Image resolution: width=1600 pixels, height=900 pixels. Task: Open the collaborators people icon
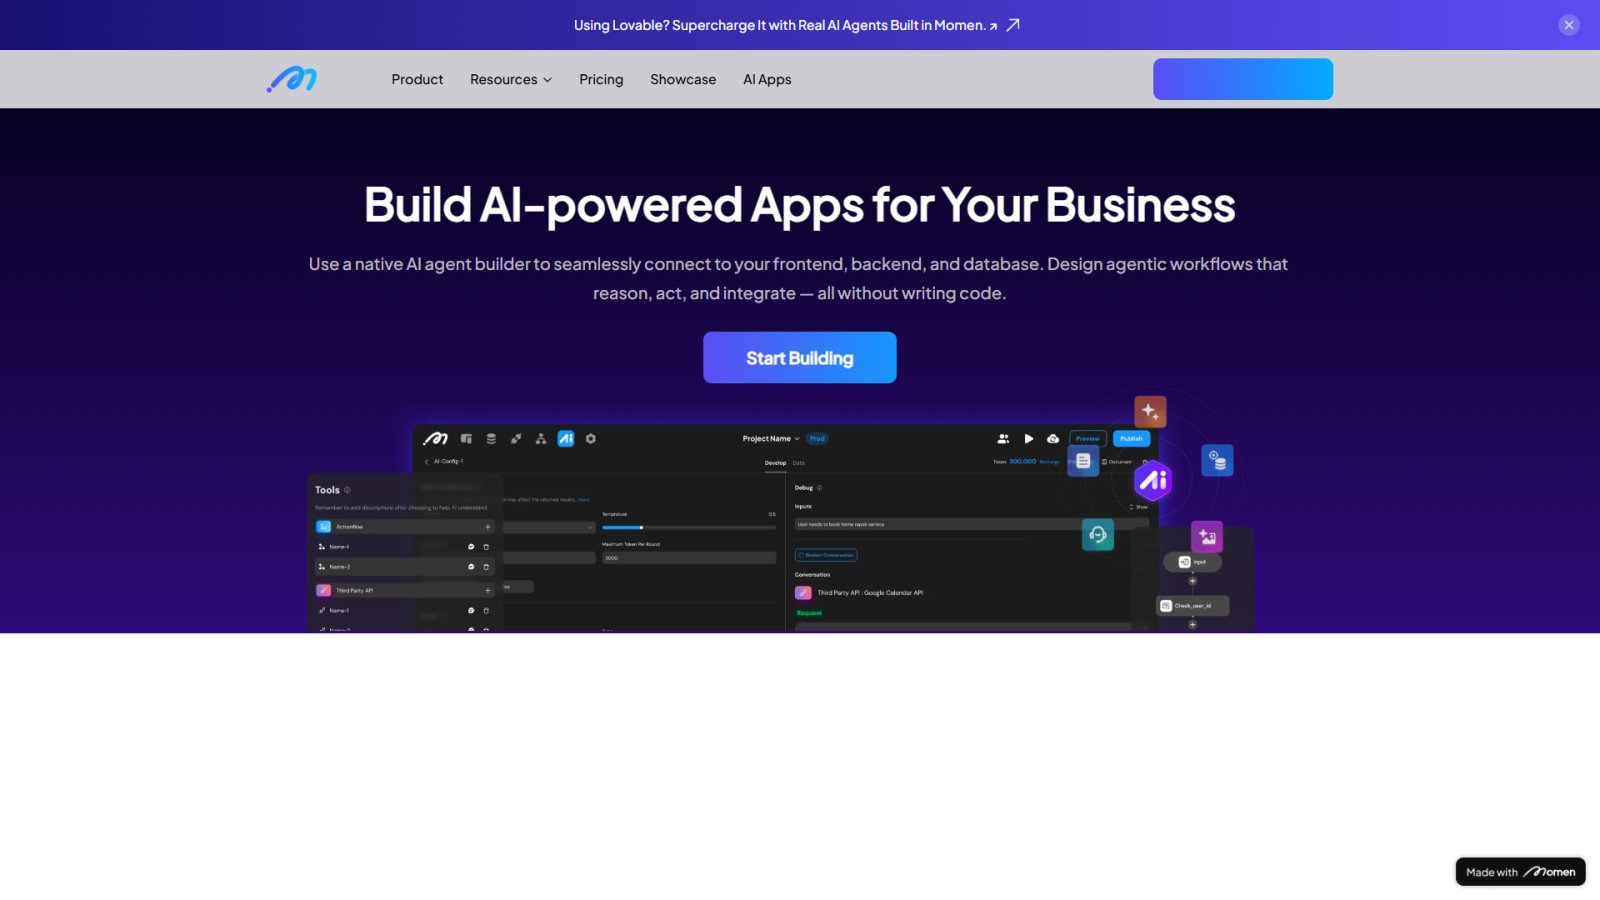coord(1003,439)
